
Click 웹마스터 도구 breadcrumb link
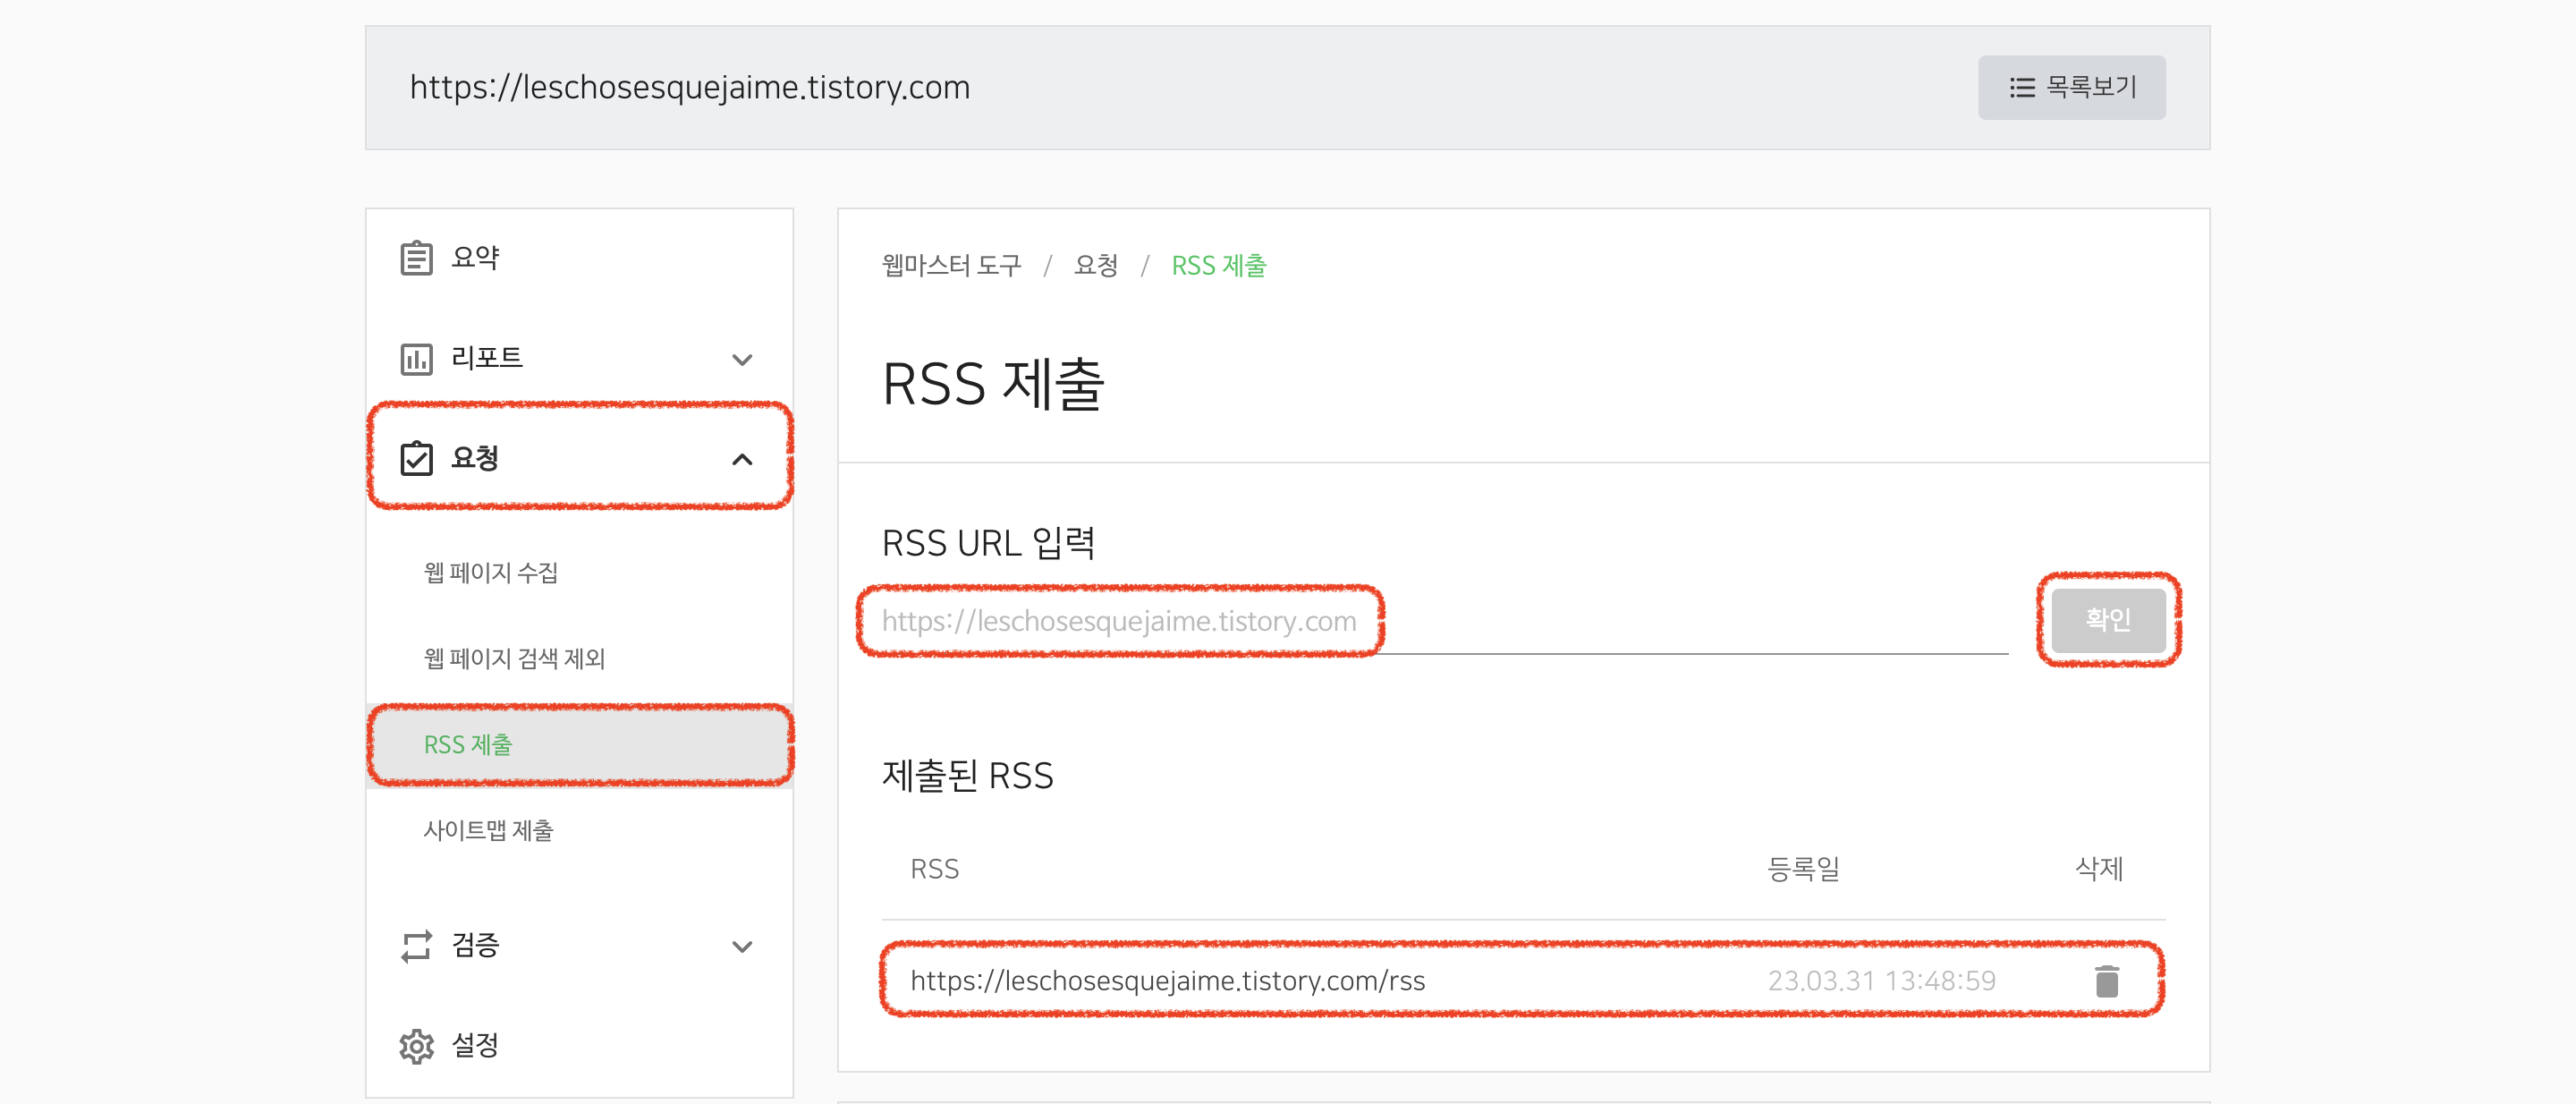pyautogui.click(x=951, y=266)
